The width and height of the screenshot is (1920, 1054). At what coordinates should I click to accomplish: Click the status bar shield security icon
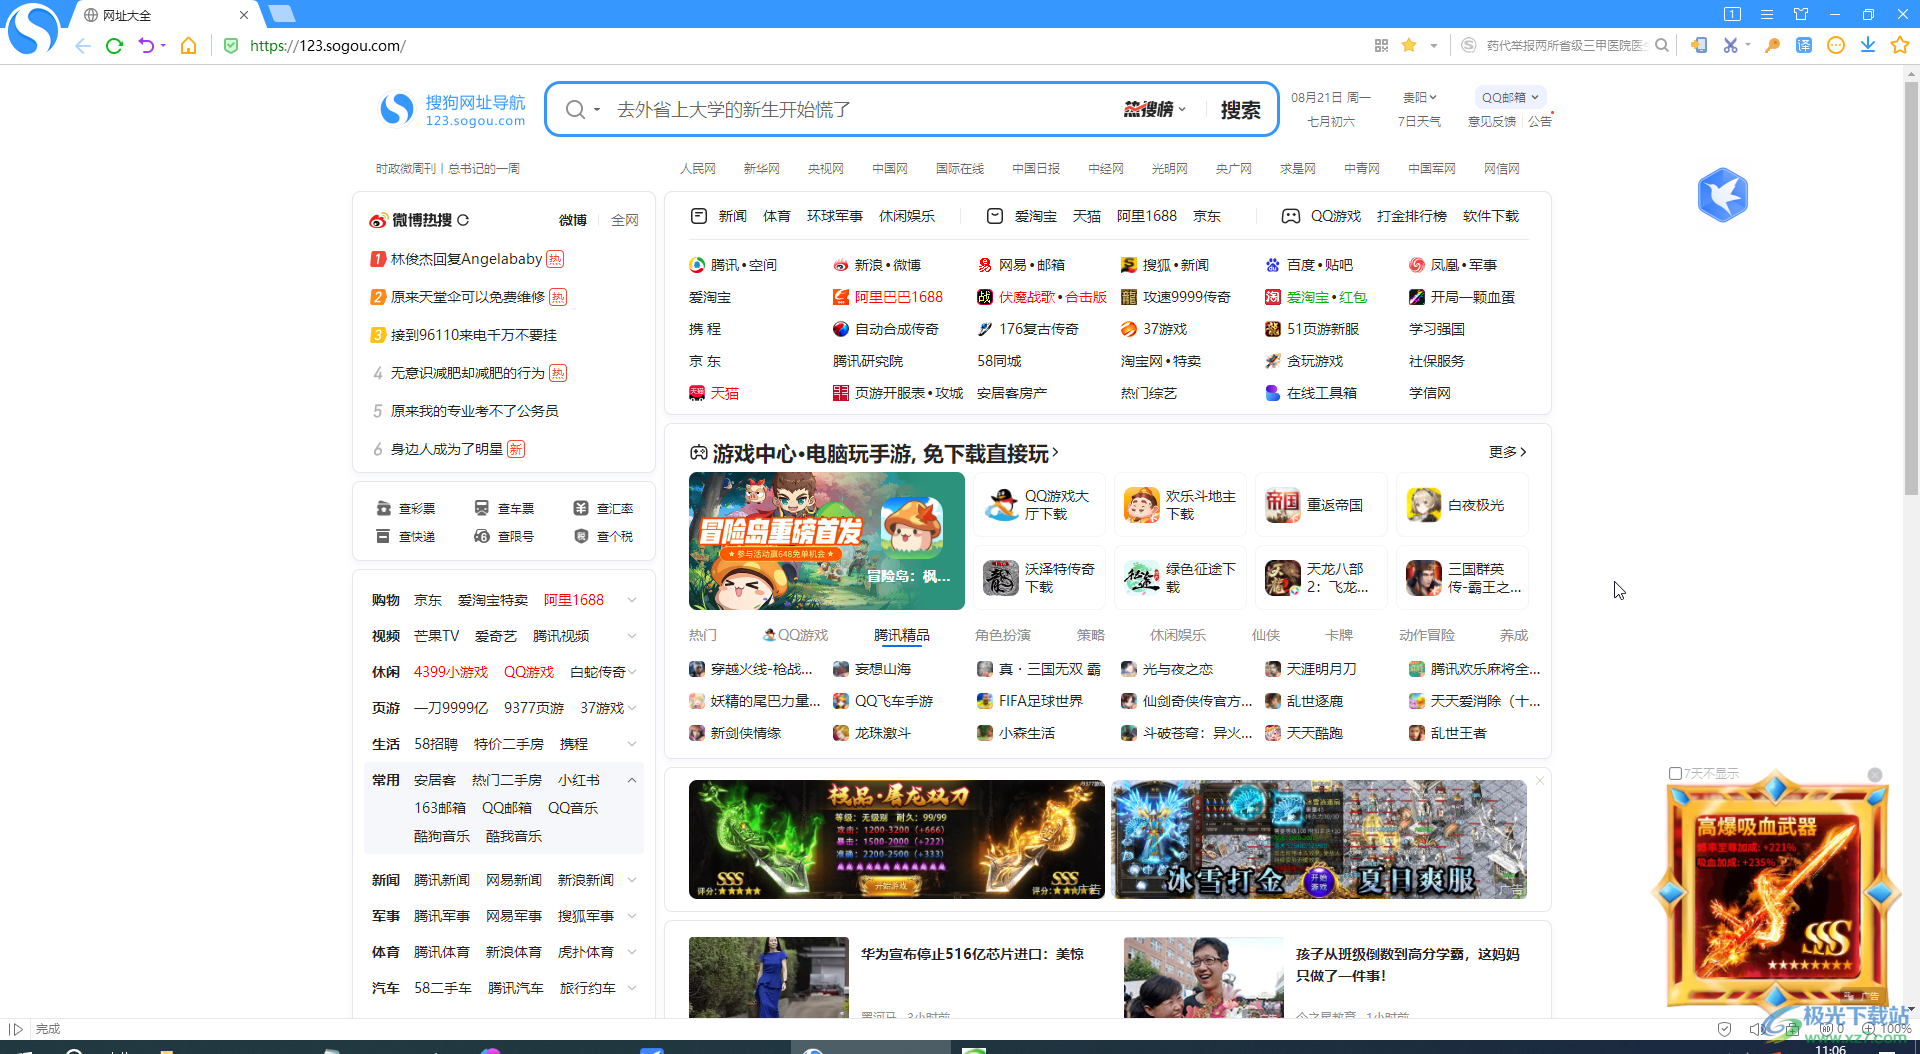(1724, 1029)
